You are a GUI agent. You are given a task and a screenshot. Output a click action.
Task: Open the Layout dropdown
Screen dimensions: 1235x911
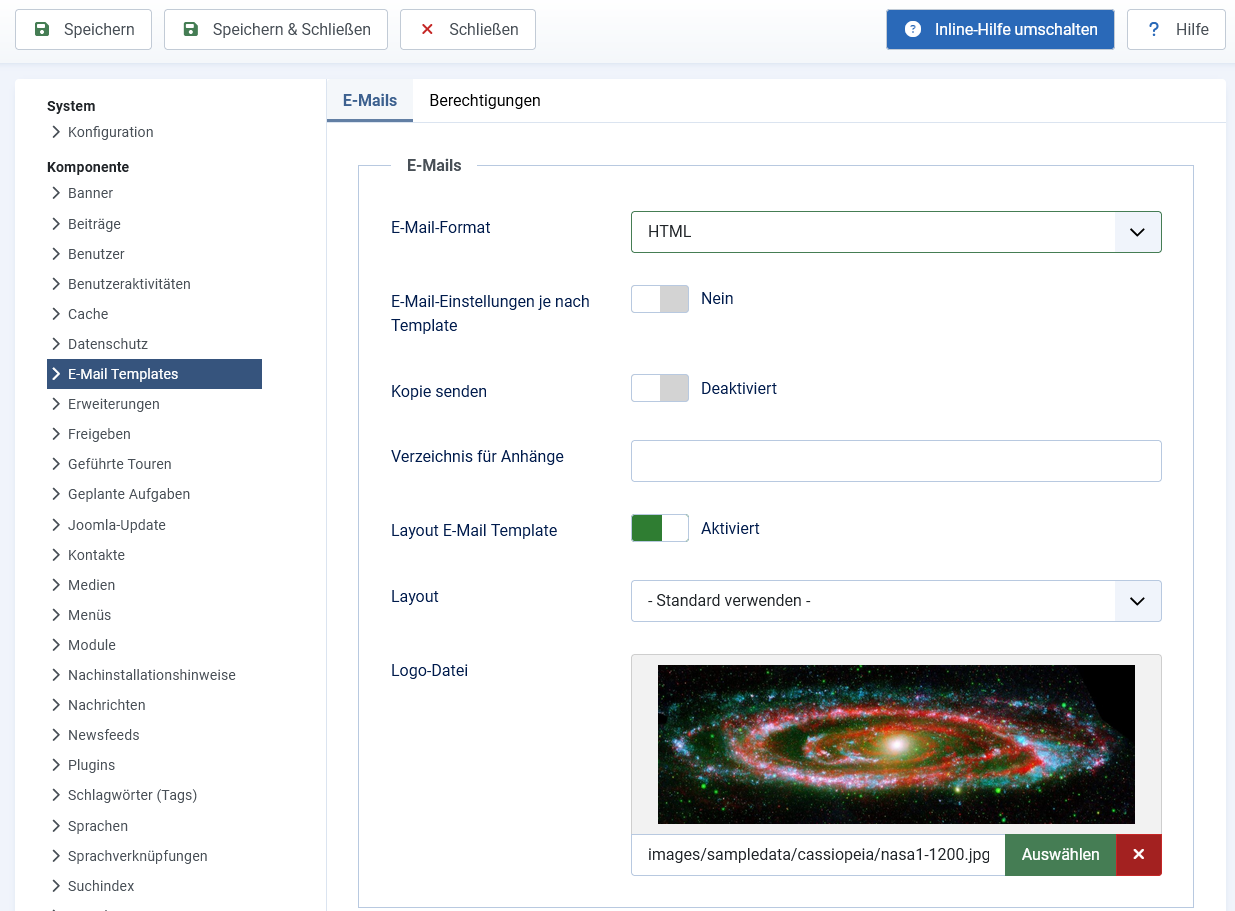pos(895,601)
